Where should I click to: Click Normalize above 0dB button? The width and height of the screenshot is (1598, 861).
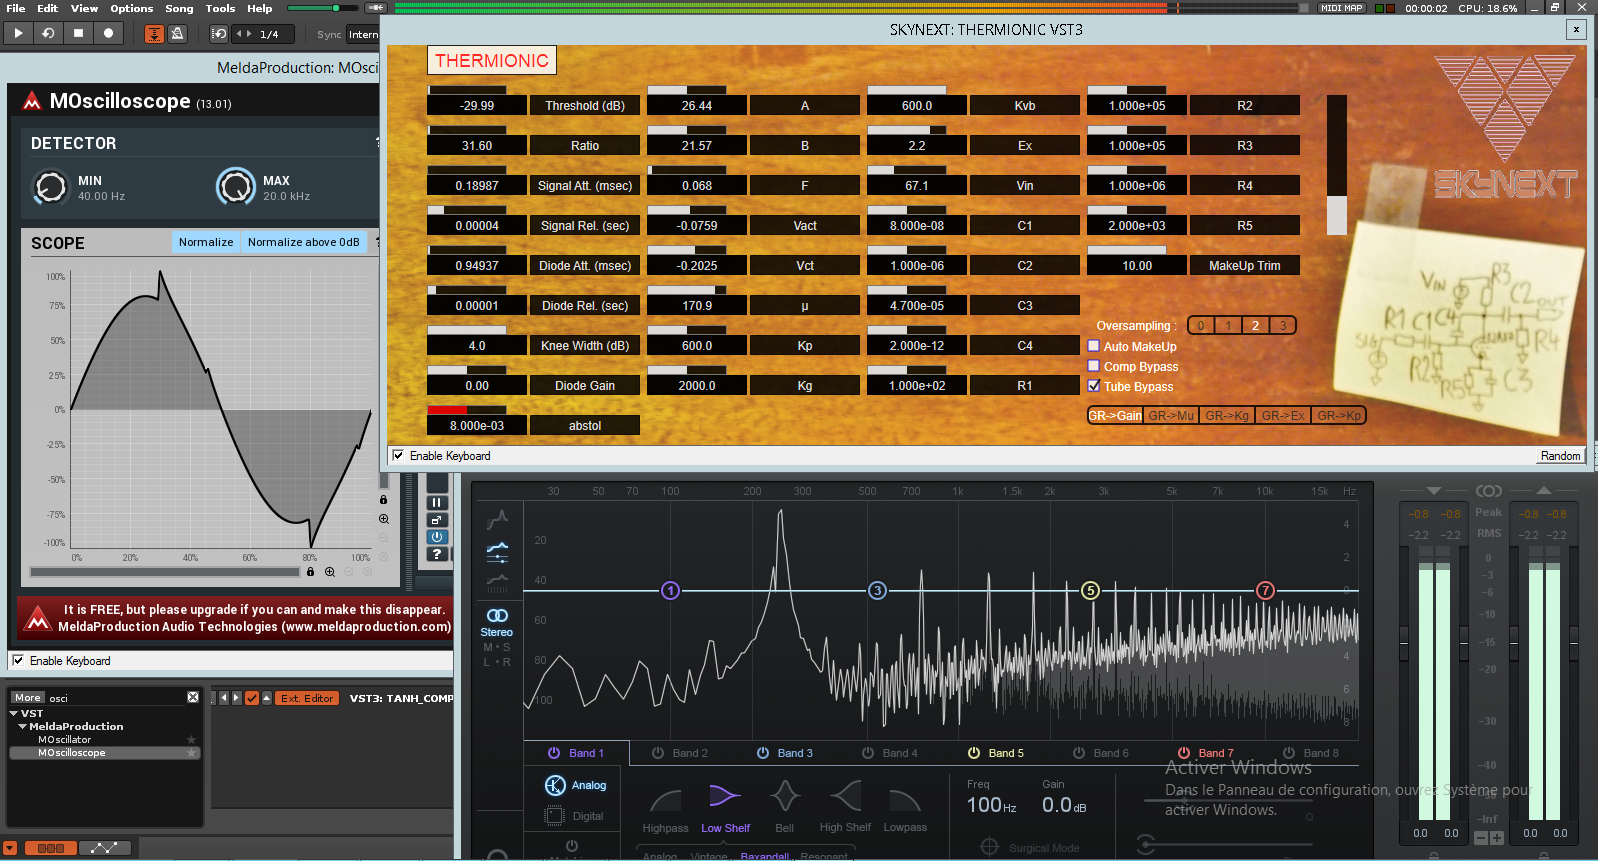pyautogui.click(x=304, y=242)
